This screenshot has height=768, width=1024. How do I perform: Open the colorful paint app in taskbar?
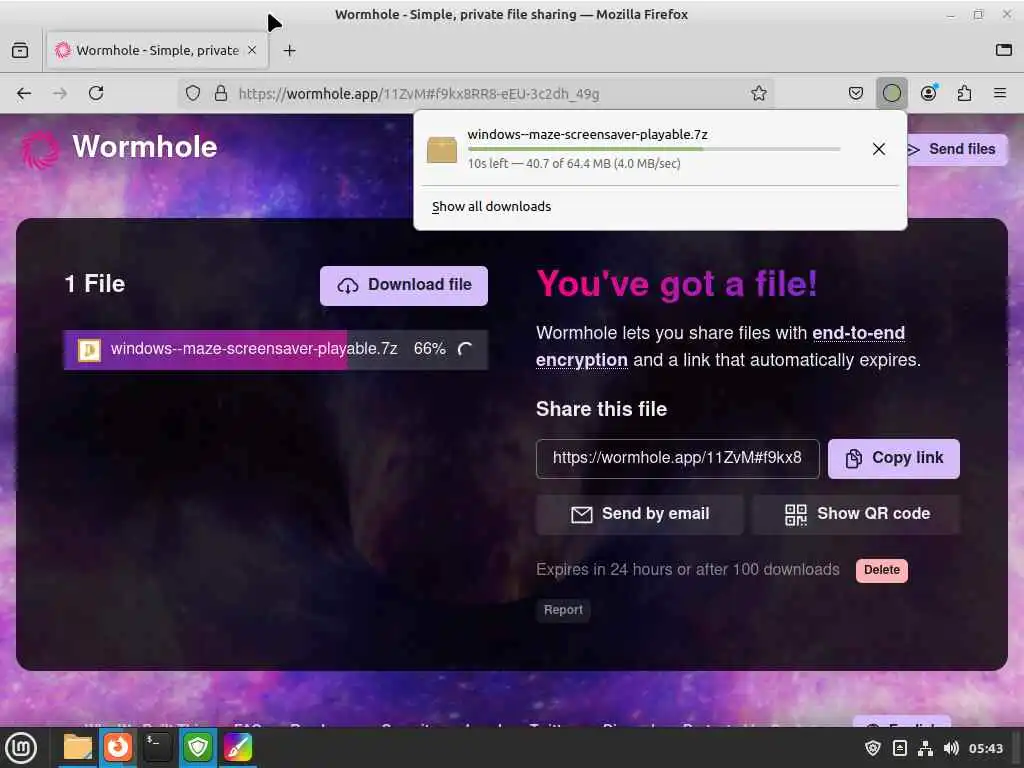click(x=238, y=747)
